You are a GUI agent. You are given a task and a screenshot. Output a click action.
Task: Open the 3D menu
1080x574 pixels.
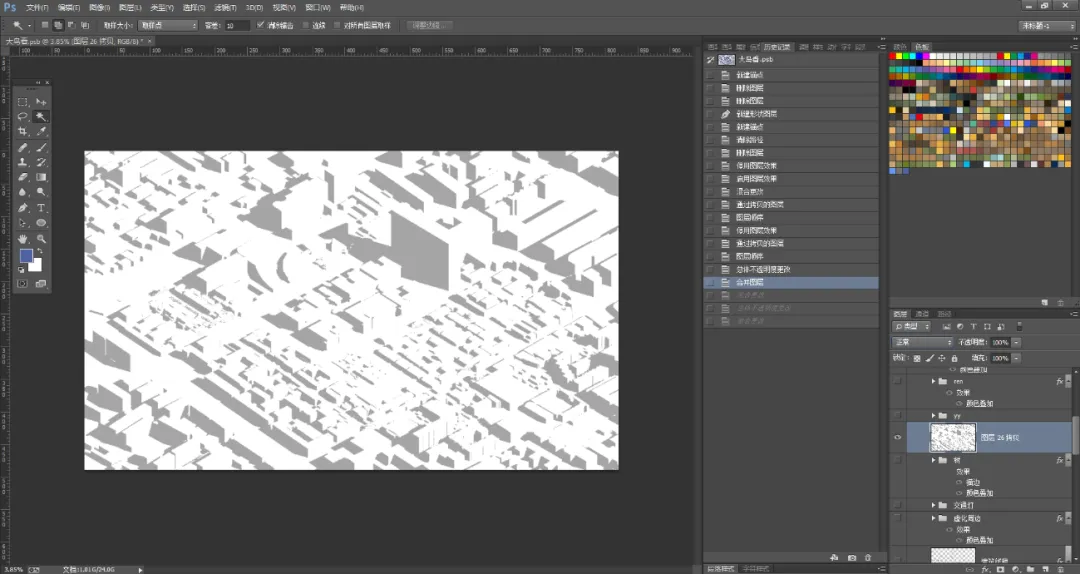(x=254, y=8)
